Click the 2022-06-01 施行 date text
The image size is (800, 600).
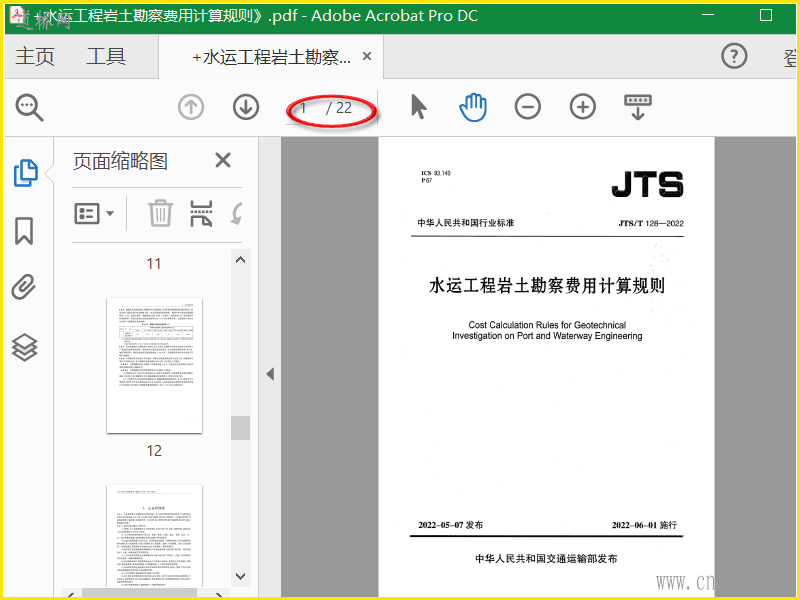pyautogui.click(x=644, y=525)
